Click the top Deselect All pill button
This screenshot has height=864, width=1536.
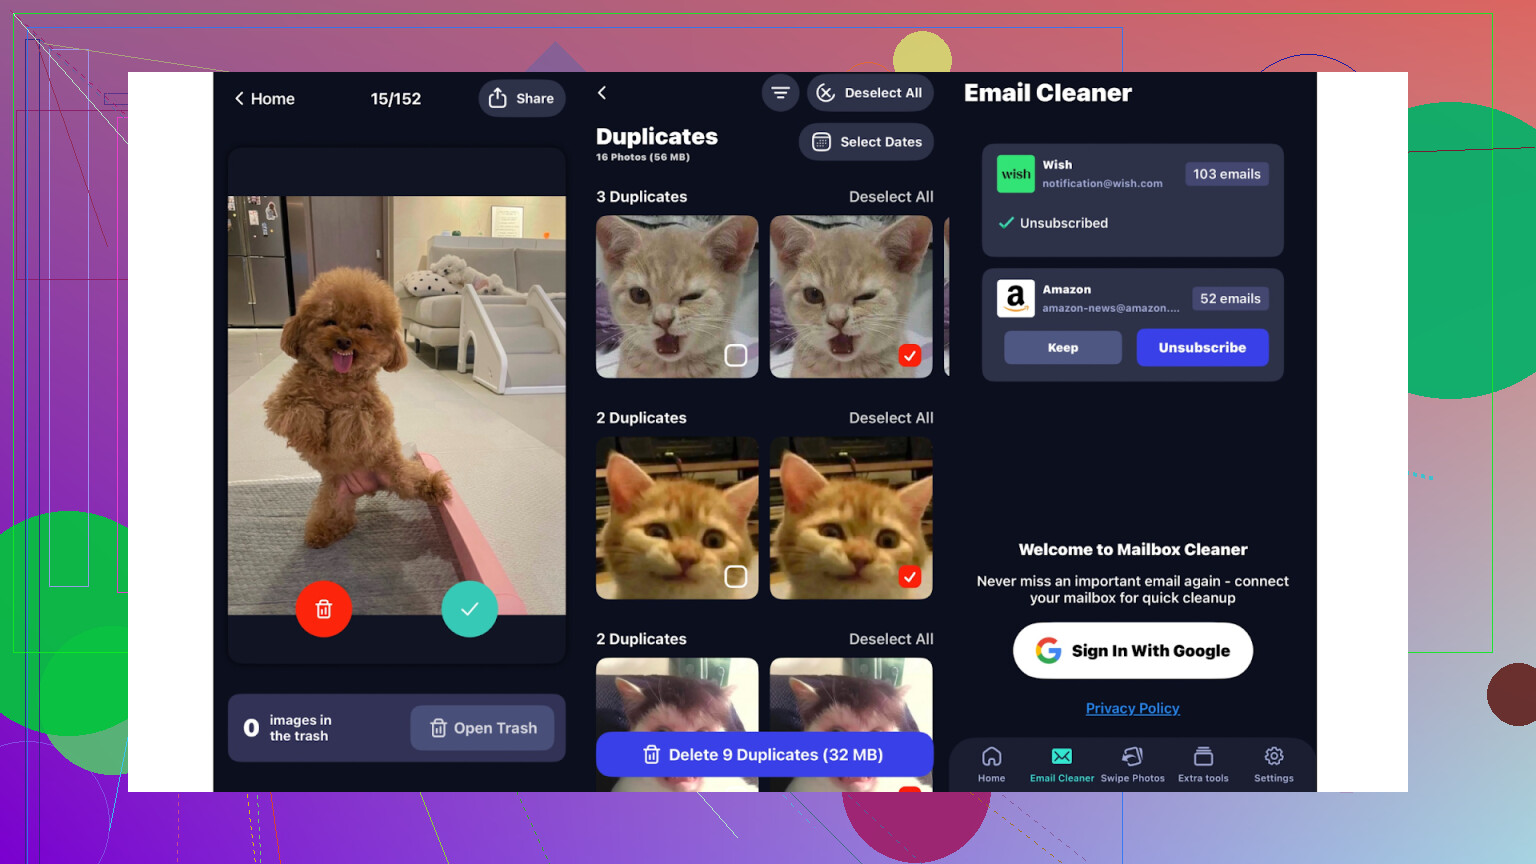870,93
